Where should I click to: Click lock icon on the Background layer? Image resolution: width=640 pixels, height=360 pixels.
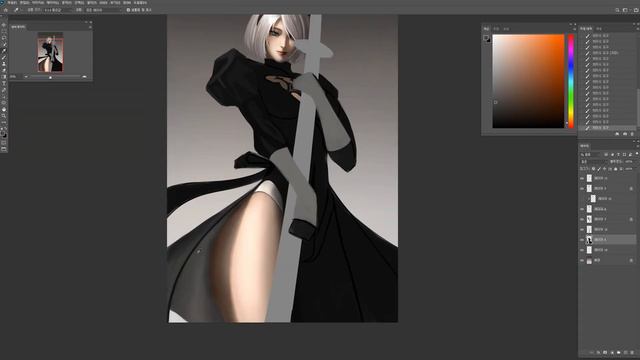tap(631, 260)
